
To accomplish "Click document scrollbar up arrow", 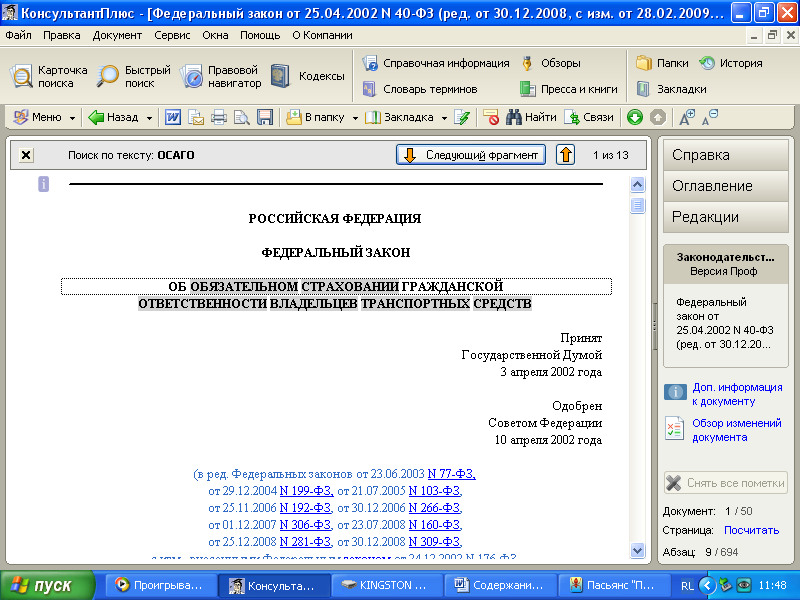I will click(x=637, y=184).
